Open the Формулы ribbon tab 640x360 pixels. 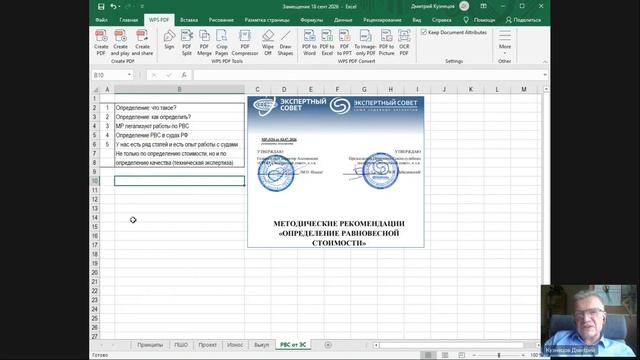click(x=311, y=20)
